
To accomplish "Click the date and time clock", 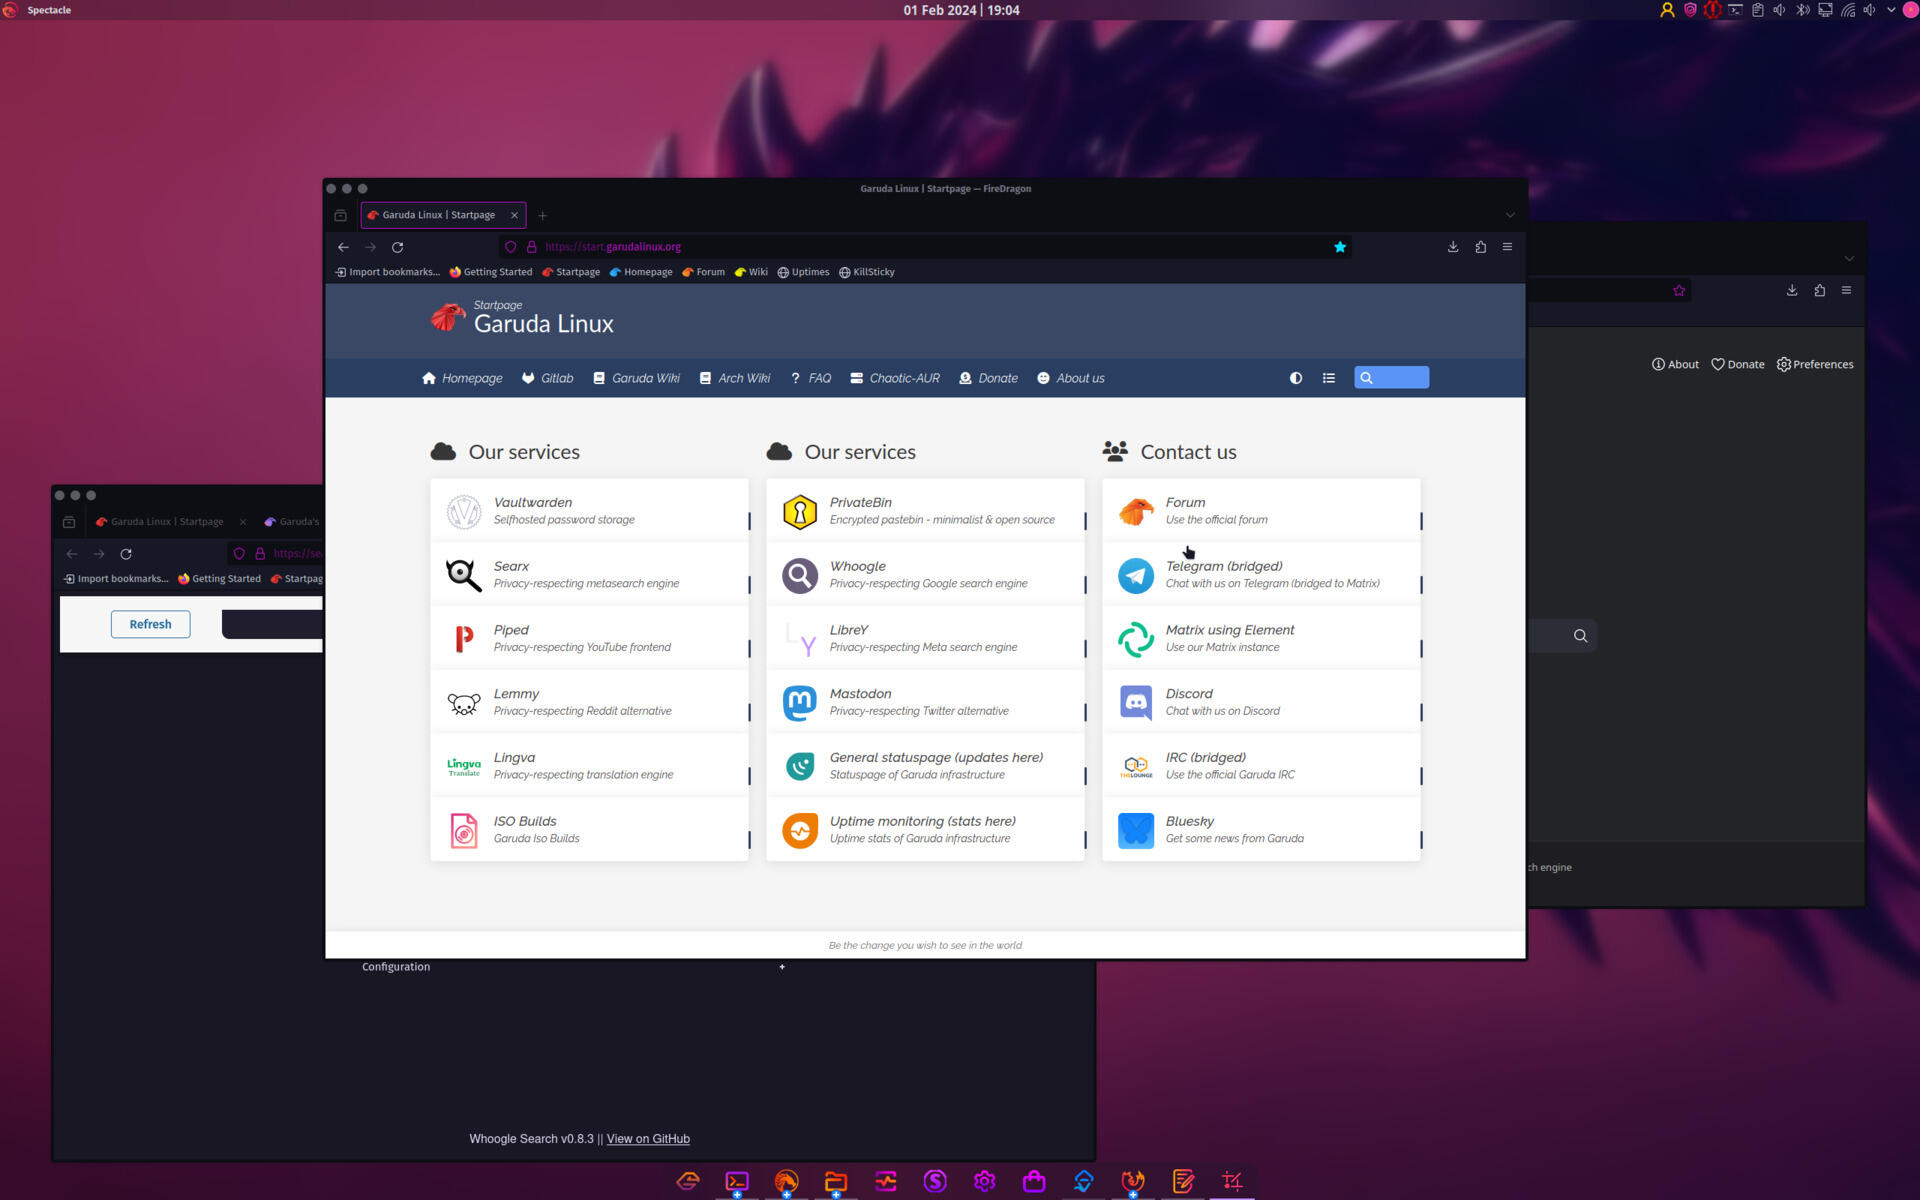I will click(x=961, y=10).
